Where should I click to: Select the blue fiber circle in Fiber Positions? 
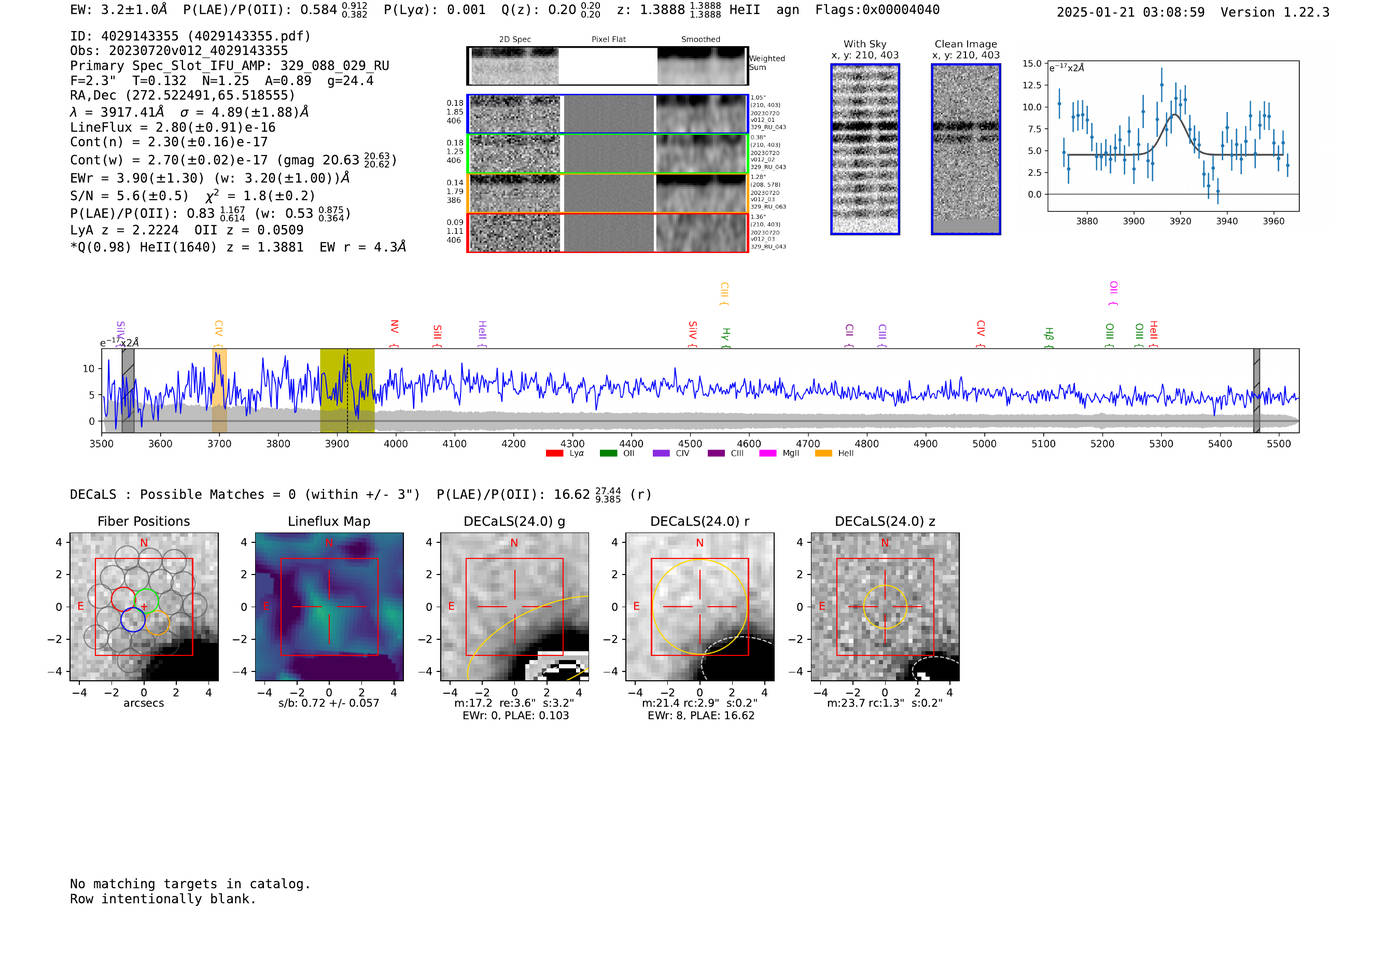pyautogui.click(x=133, y=619)
